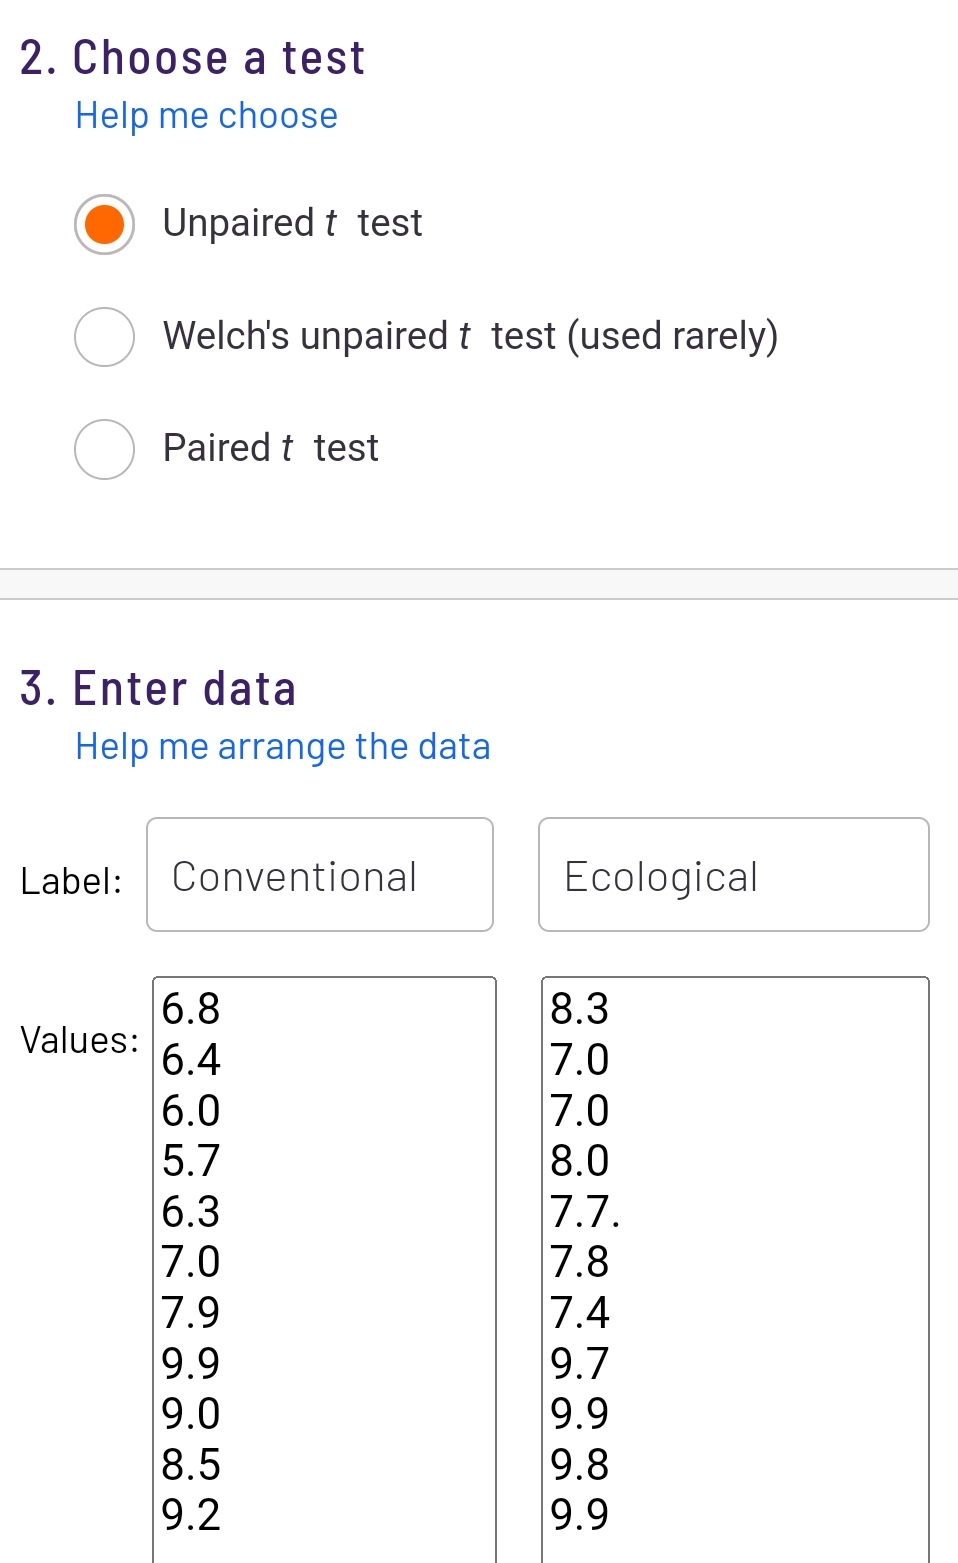Focus the Ecological label input field

click(734, 875)
